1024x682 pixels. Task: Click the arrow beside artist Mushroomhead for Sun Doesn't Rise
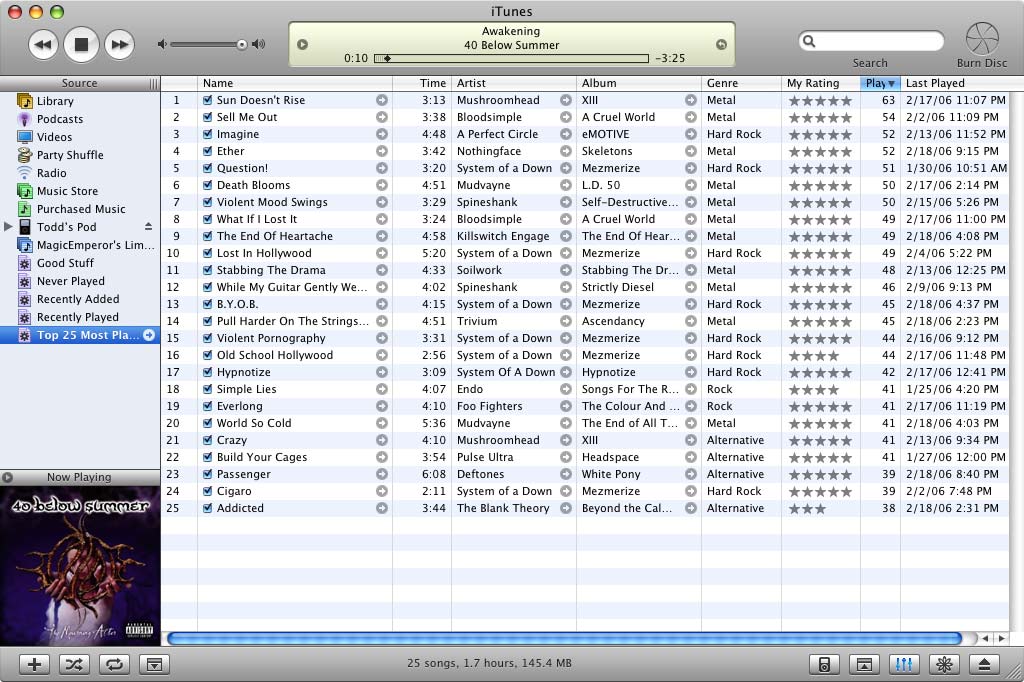pos(566,100)
